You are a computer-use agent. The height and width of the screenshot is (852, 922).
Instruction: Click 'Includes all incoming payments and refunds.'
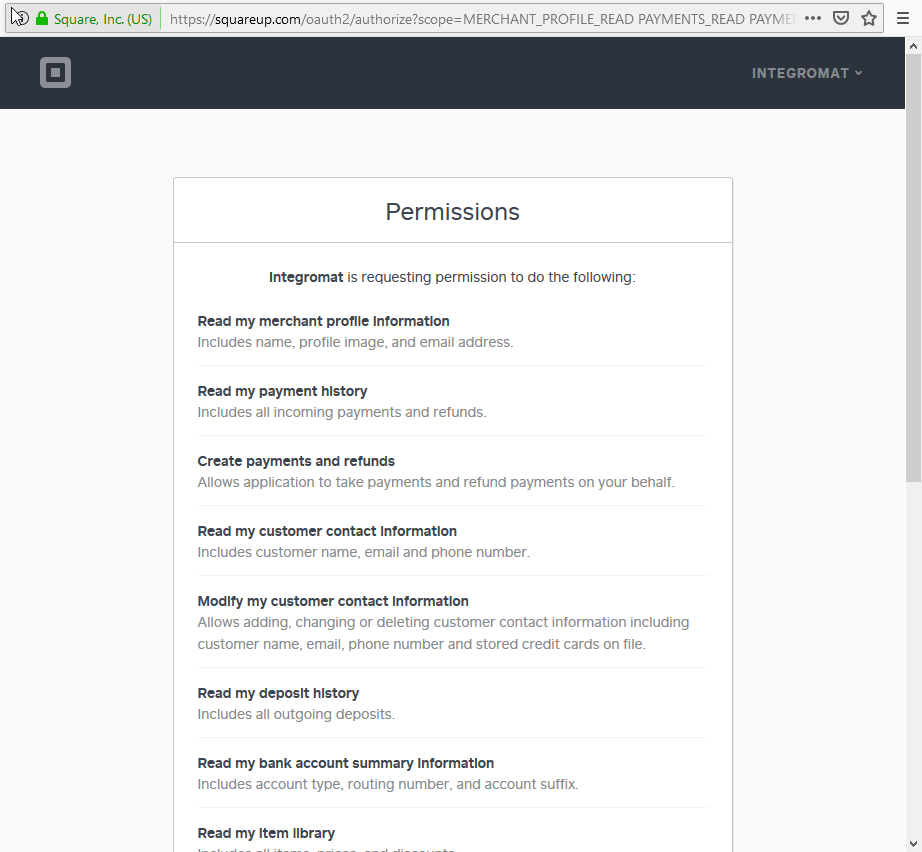point(342,412)
